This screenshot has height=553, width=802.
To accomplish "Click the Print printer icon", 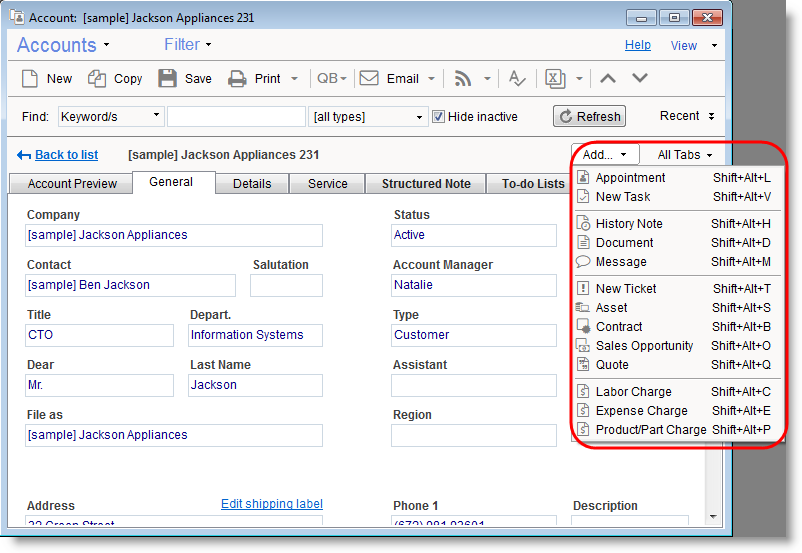I will point(237,79).
